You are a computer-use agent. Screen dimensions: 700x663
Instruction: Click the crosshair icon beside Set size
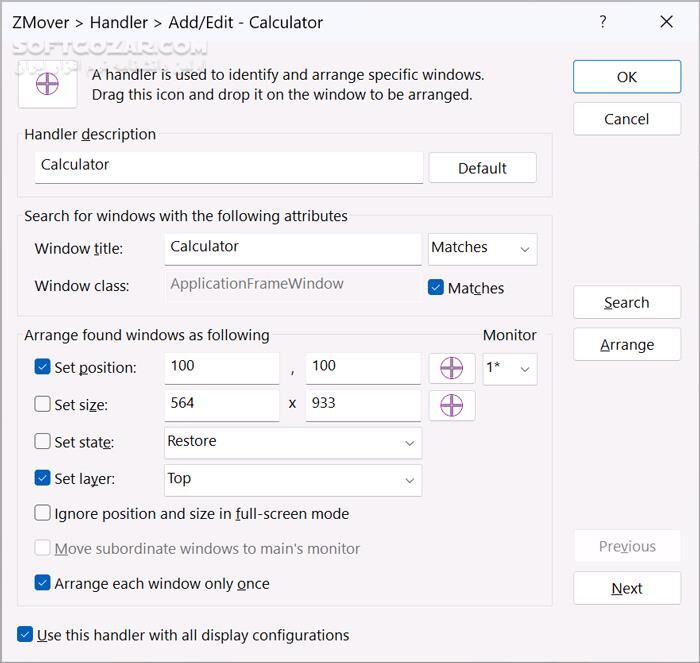tap(452, 405)
